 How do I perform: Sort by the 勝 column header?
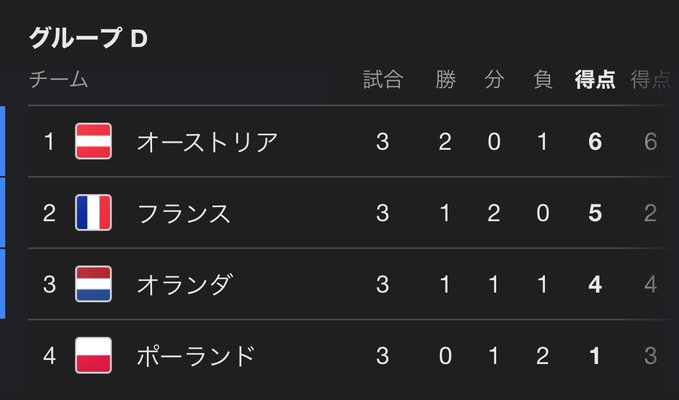coord(445,80)
